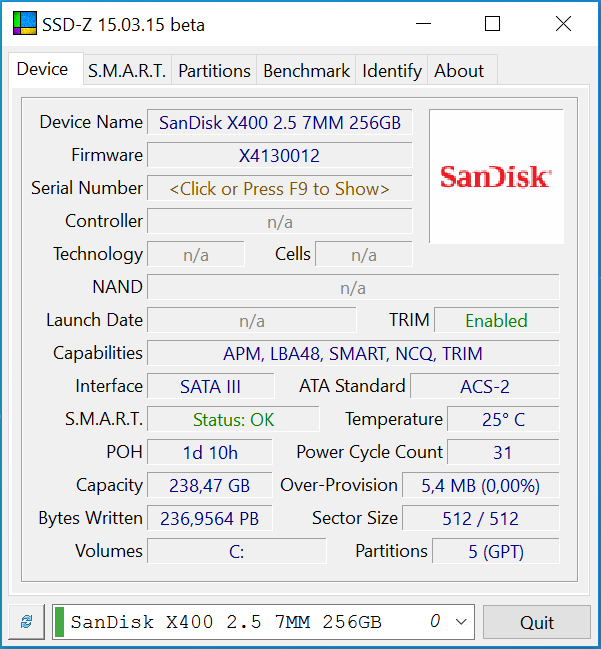Click the Power Cycle Count value 31
Screen dimensions: 601x649
pos(503,452)
